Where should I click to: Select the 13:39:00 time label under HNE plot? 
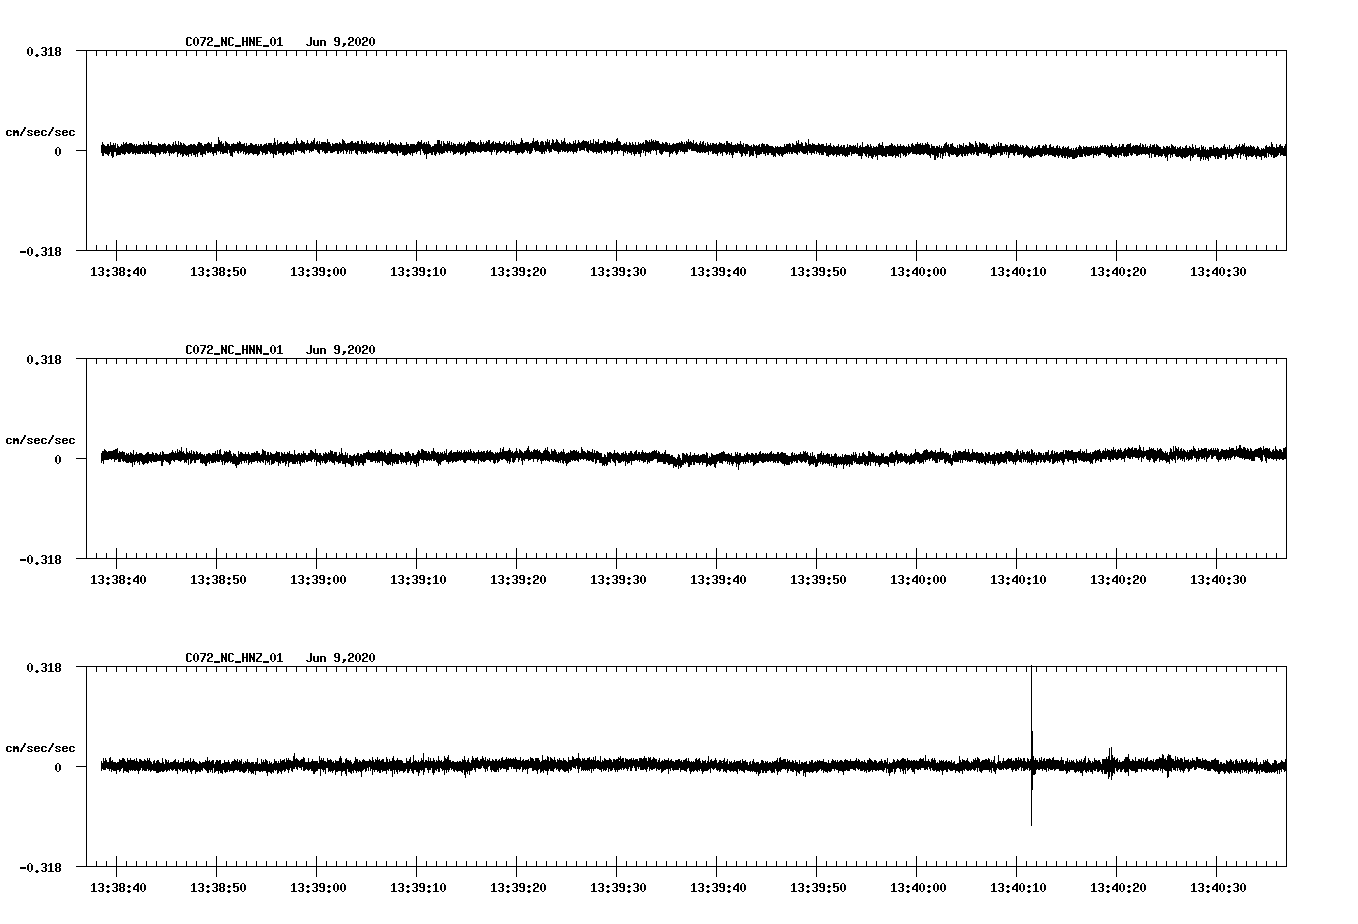318,272
